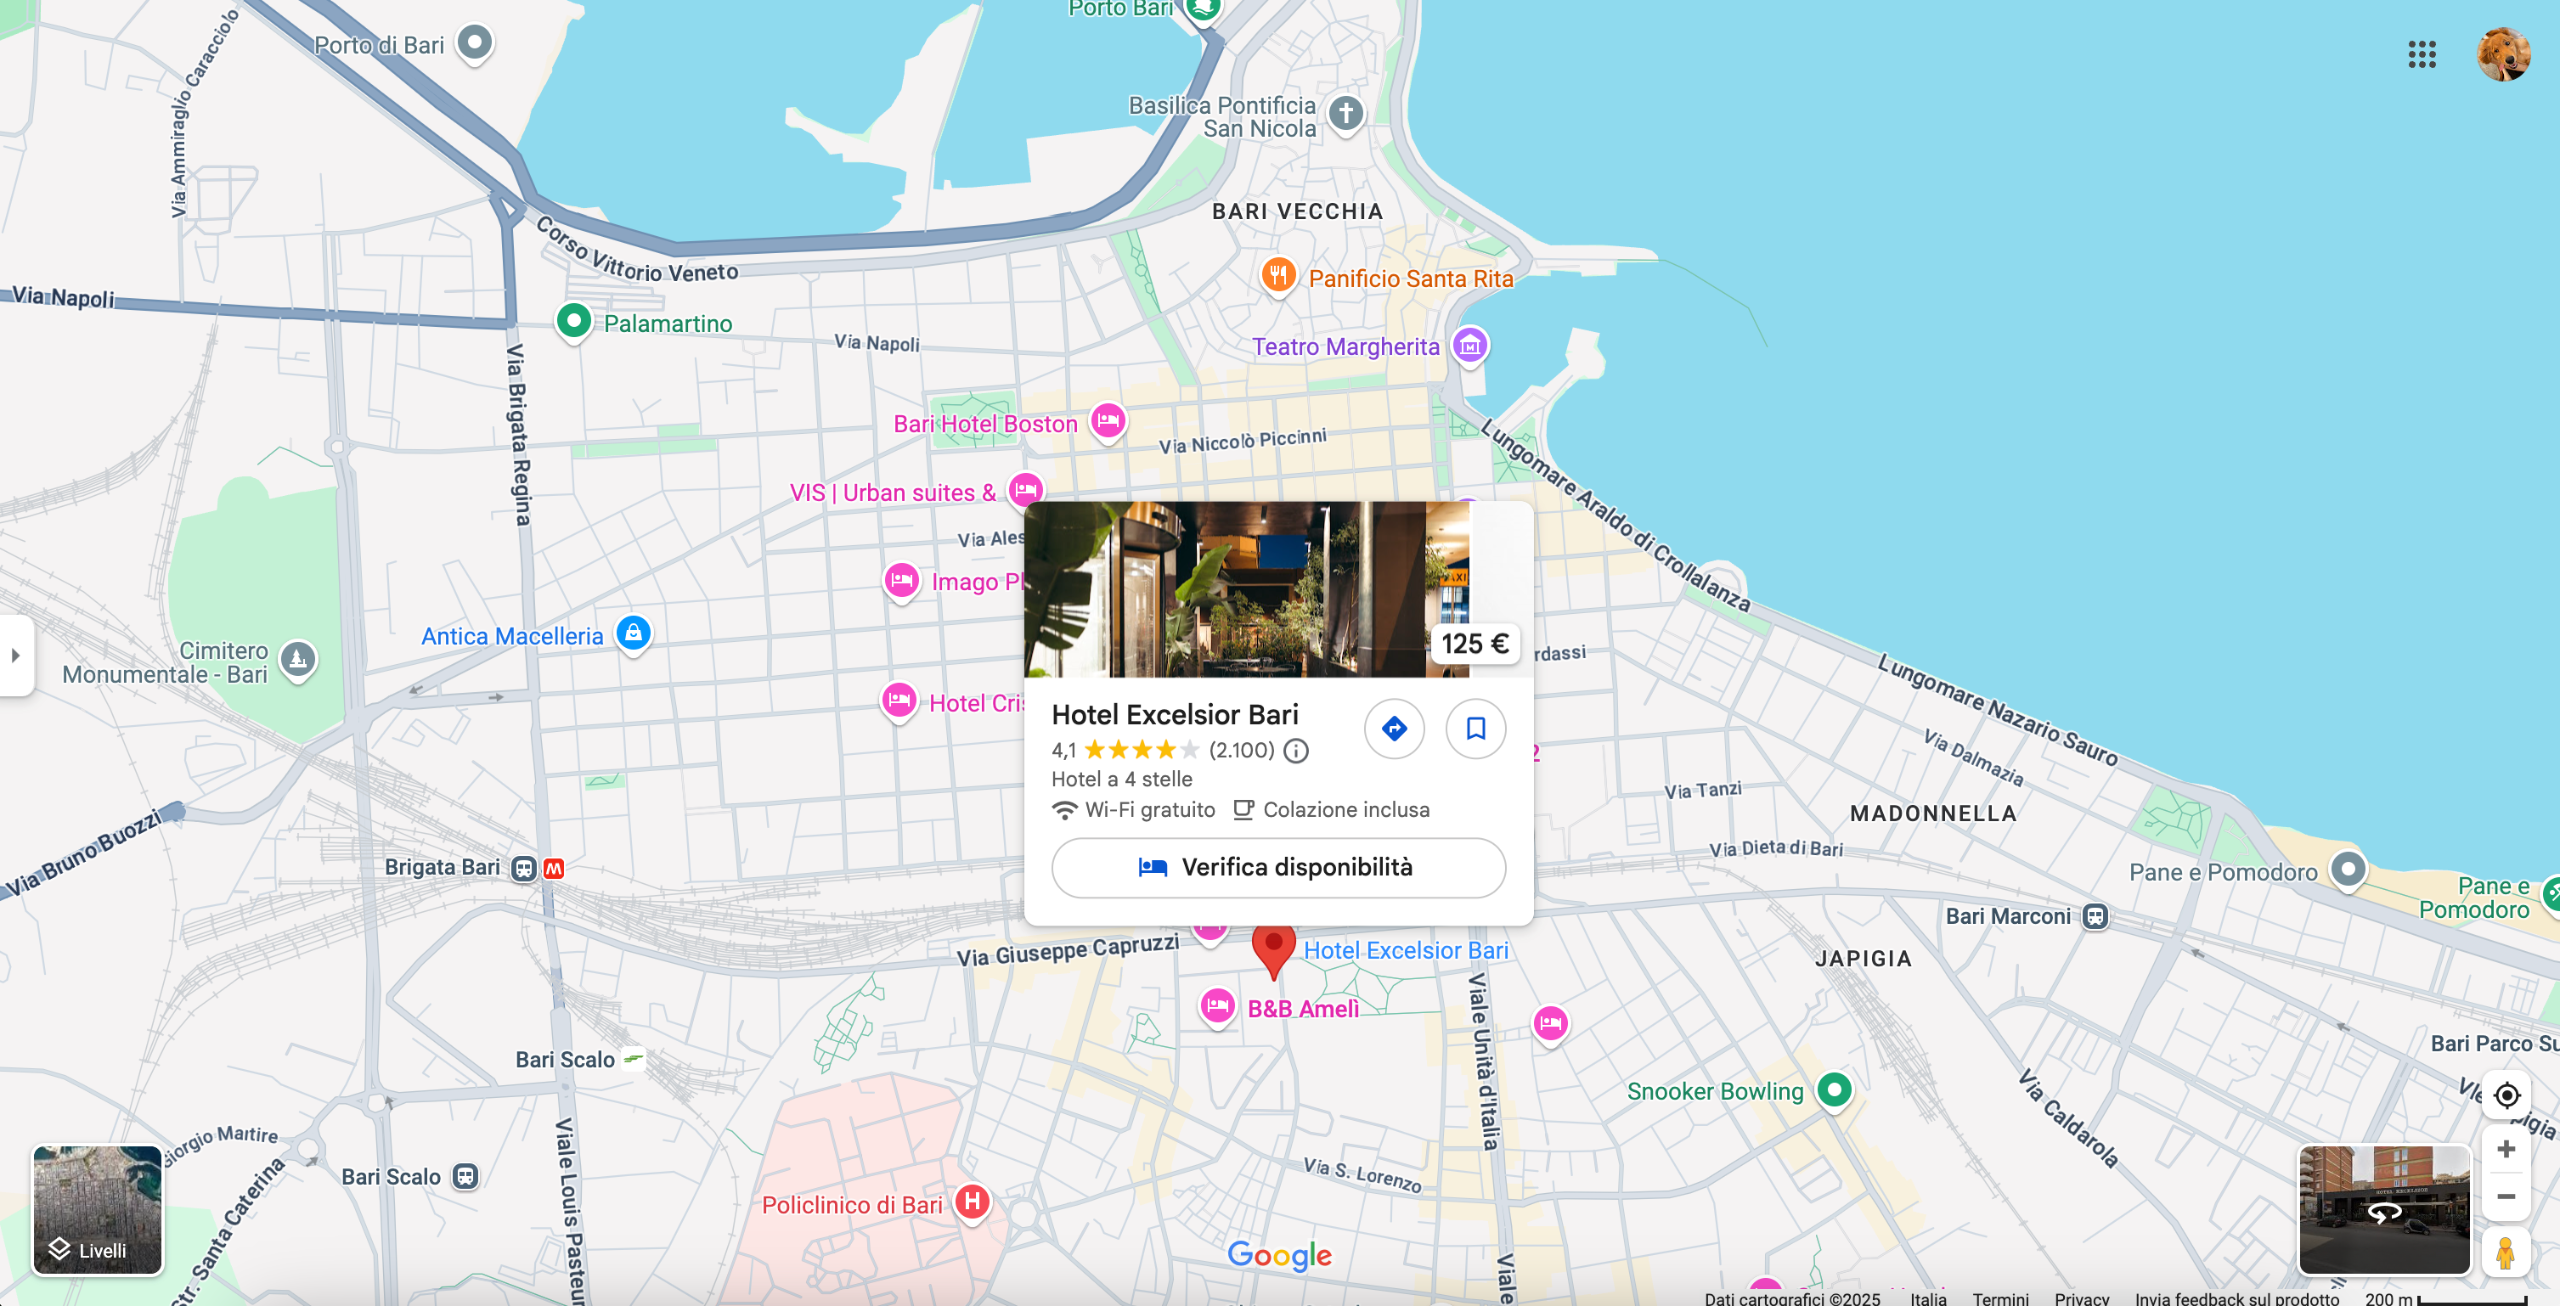This screenshot has width=2560, height=1306.
Task: Open the Street View preview thumbnail
Action: click(2384, 1210)
